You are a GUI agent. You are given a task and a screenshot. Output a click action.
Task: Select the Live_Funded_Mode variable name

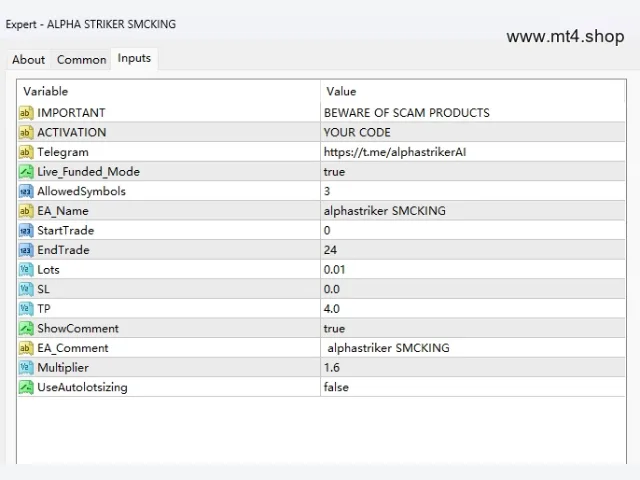coord(89,172)
